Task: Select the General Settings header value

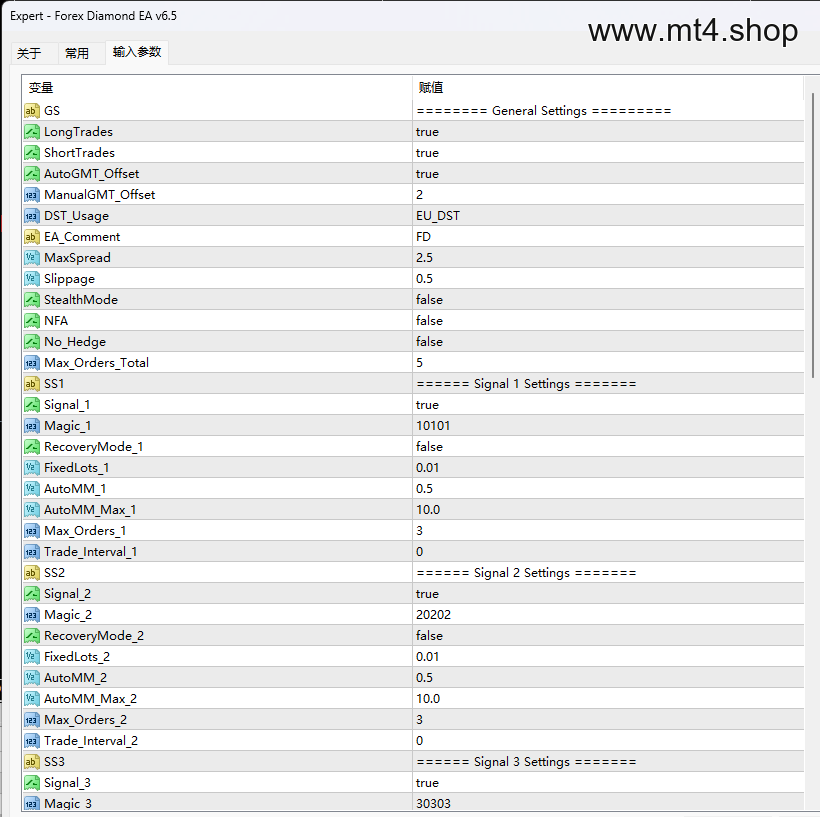Action: coord(544,111)
